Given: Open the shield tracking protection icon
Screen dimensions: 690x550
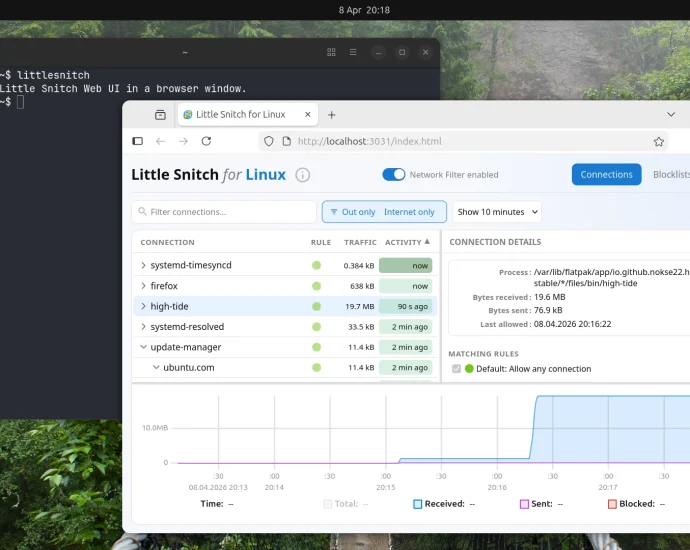Looking at the screenshot, I should [x=269, y=141].
